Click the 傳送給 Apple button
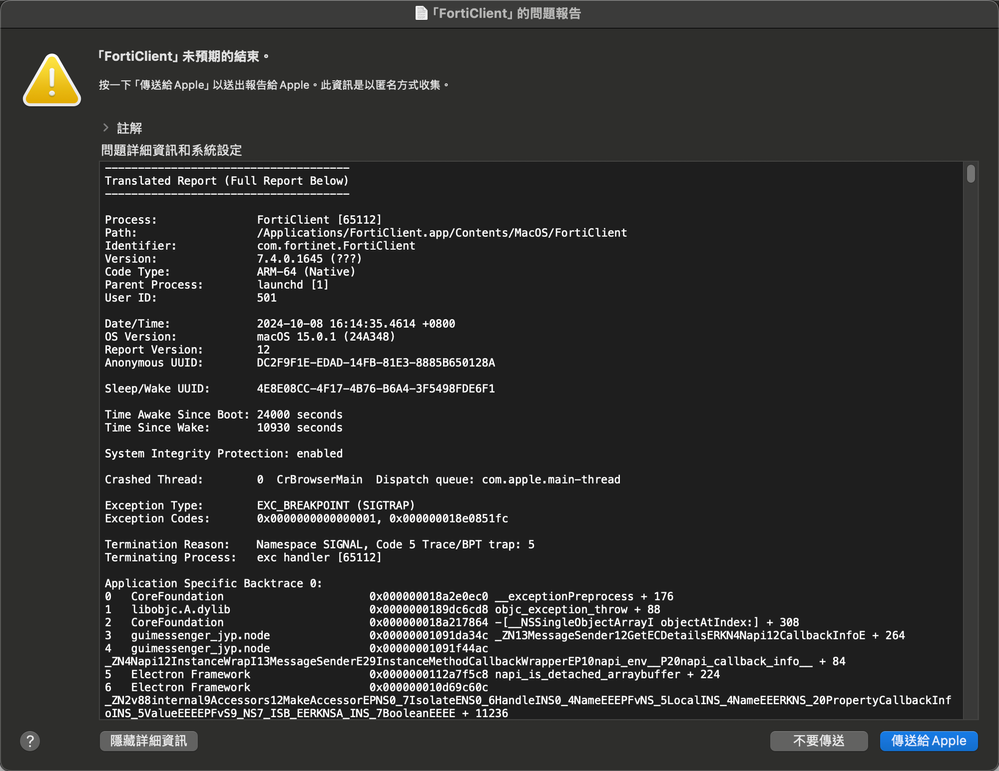999x771 pixels. point(928,741)
